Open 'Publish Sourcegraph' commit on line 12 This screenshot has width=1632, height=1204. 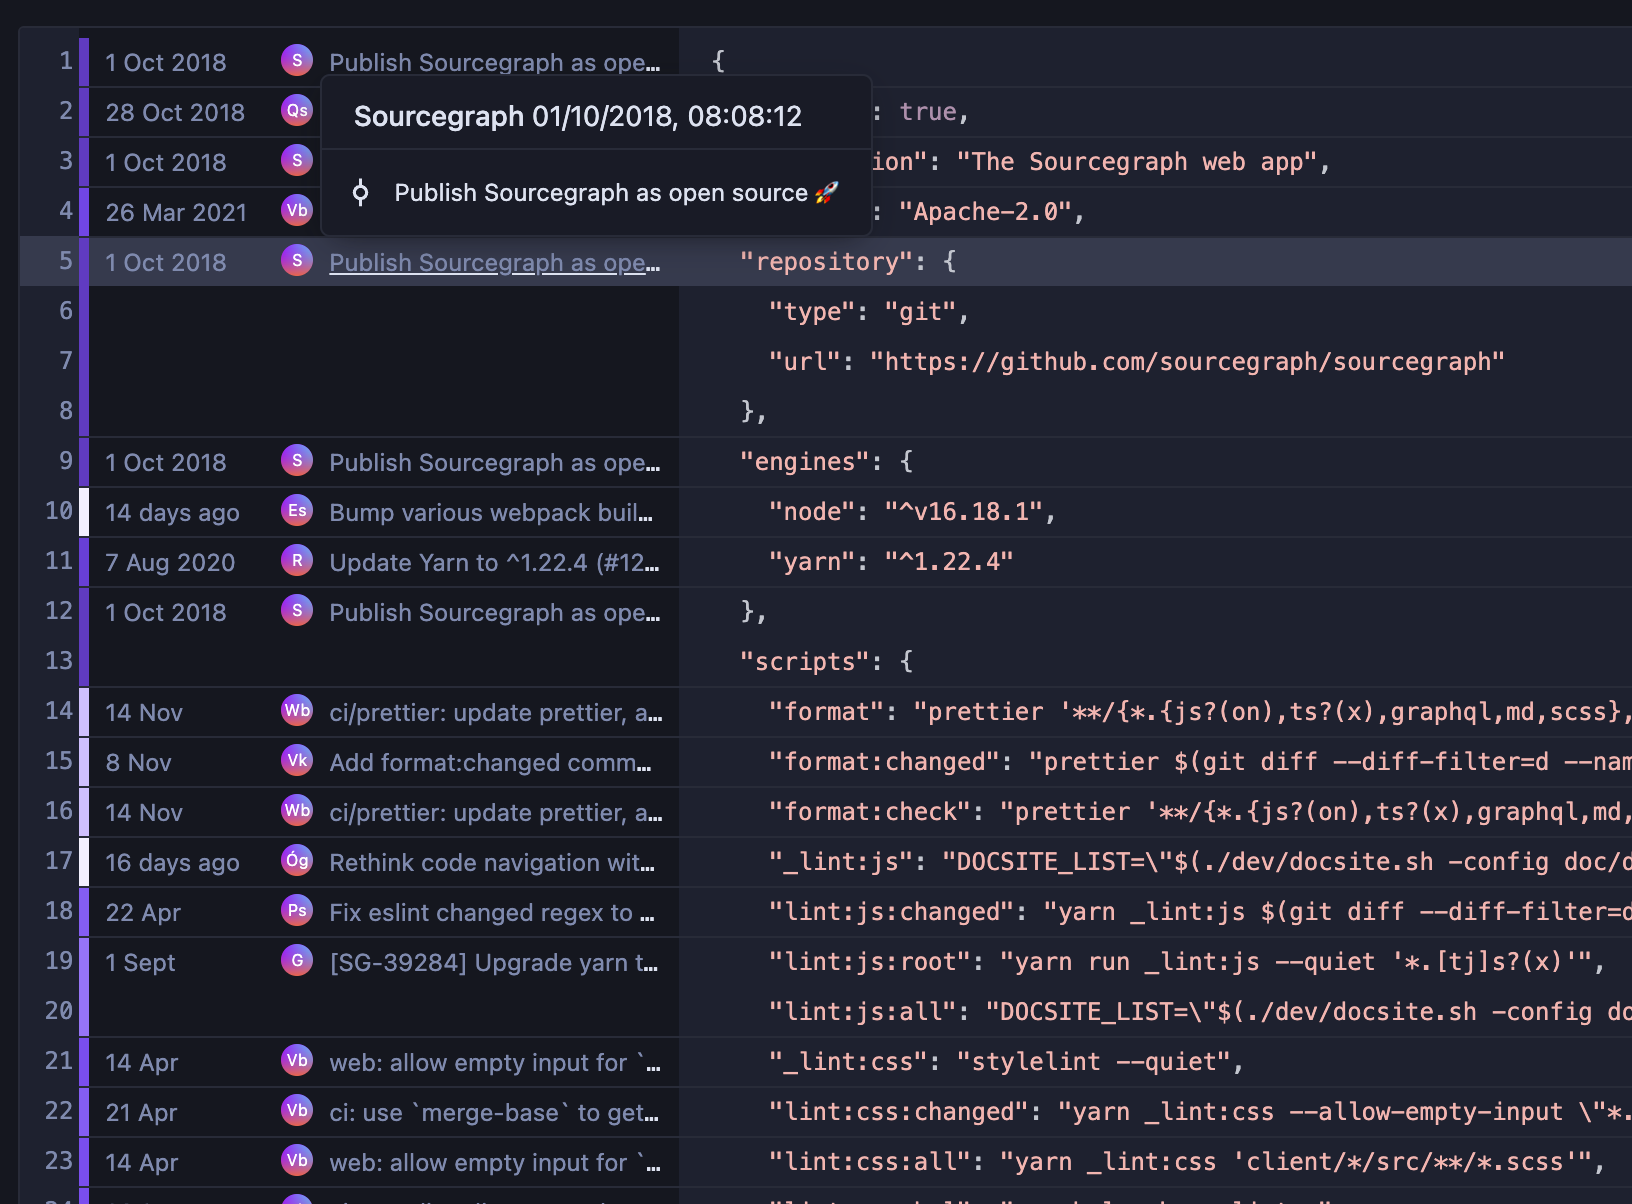494,612
